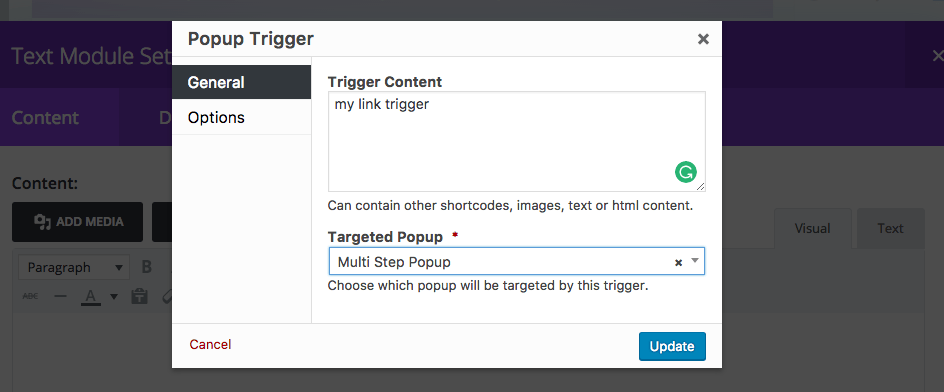Close the Popup Trigger dialog
The image size is (944, 392).
[x=703, y=39]
